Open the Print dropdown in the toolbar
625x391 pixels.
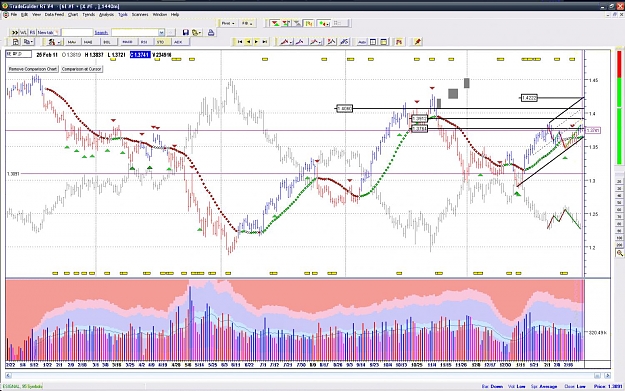tap(228, 24)
